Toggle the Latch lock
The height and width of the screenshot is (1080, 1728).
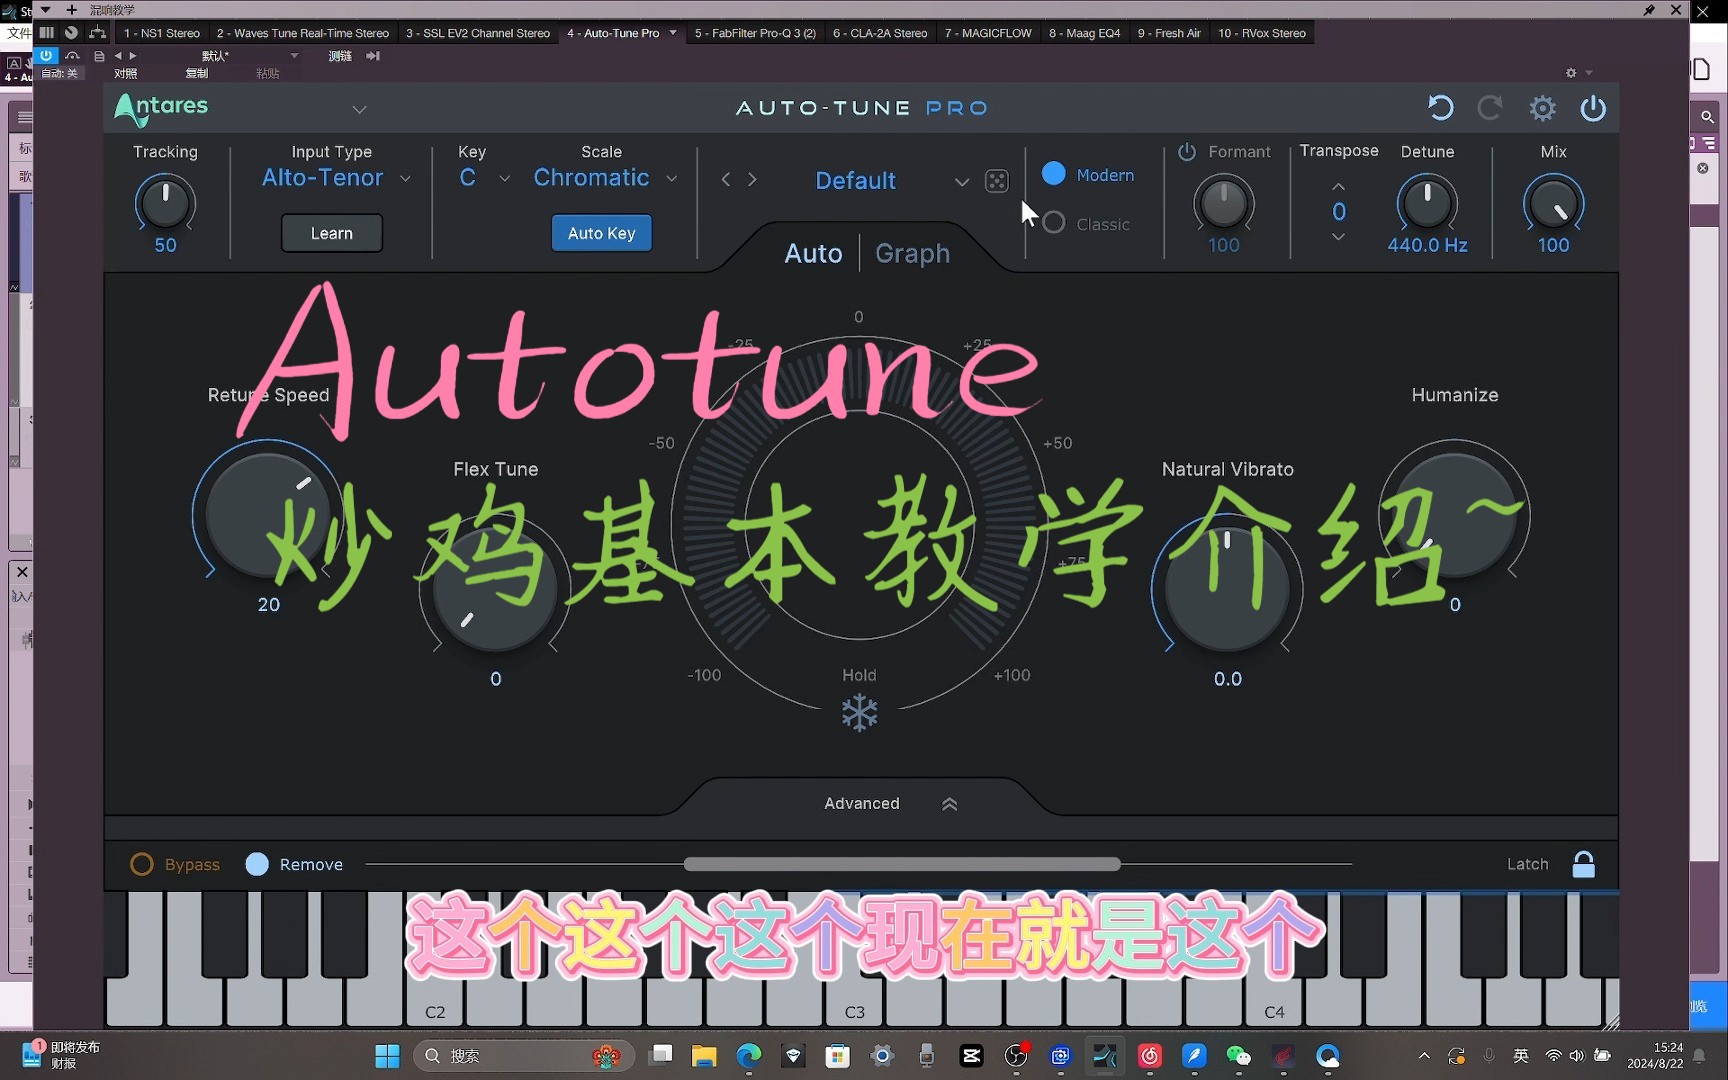(x=1584, y=864)
